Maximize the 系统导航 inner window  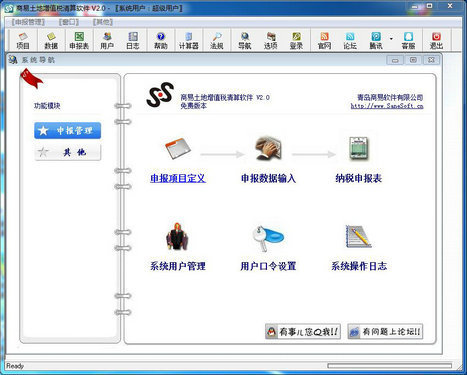pyautogui.click(x=413, y=60)
